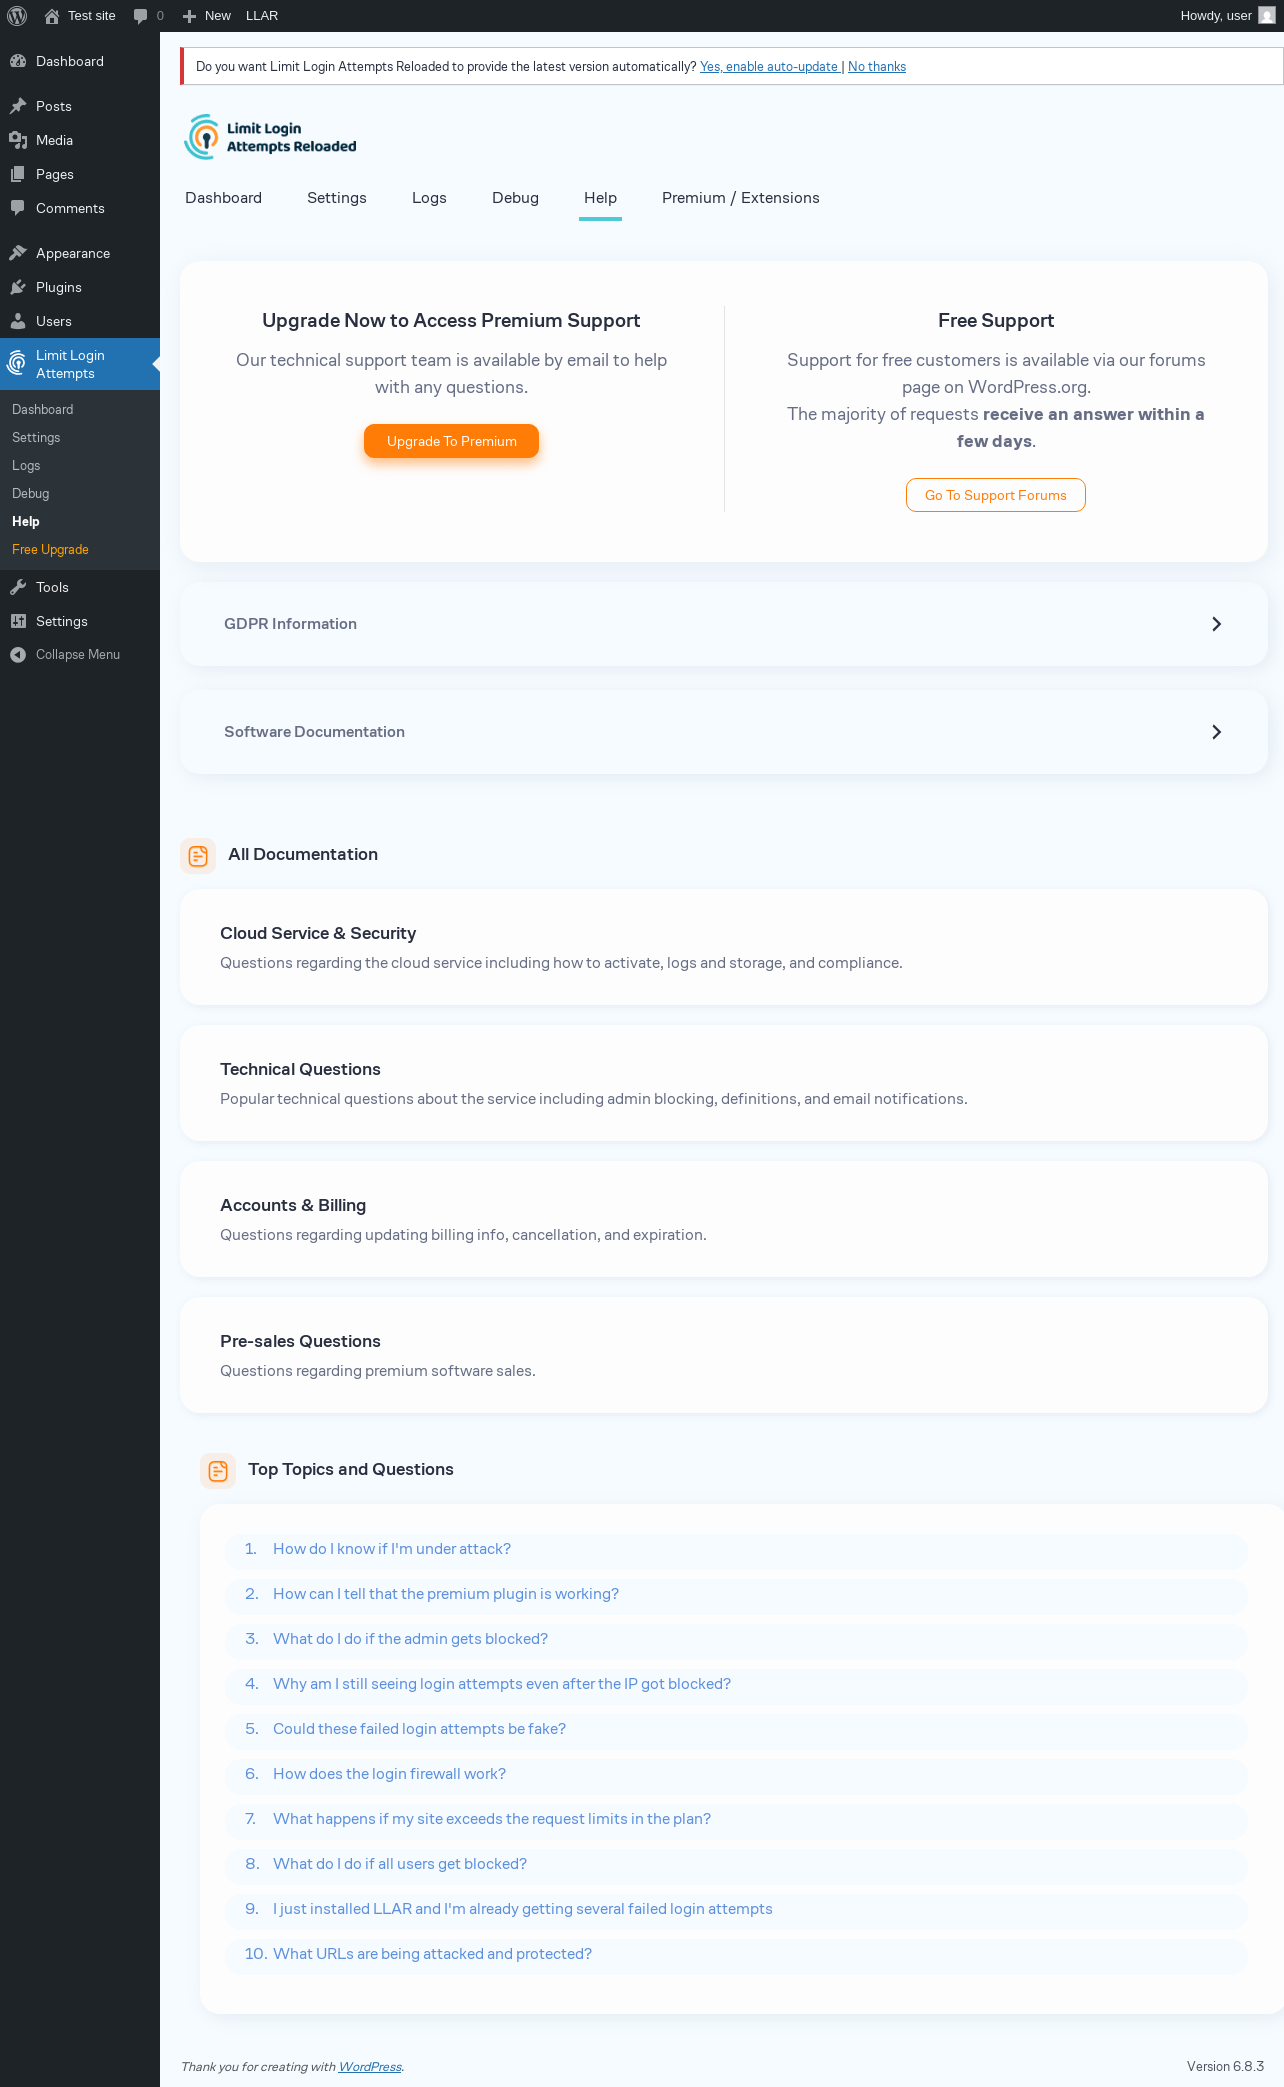The height and width of the screenshot is (2087, 1284).
Task: Open 'How does the login firewall work?'
Action: 389,1774
